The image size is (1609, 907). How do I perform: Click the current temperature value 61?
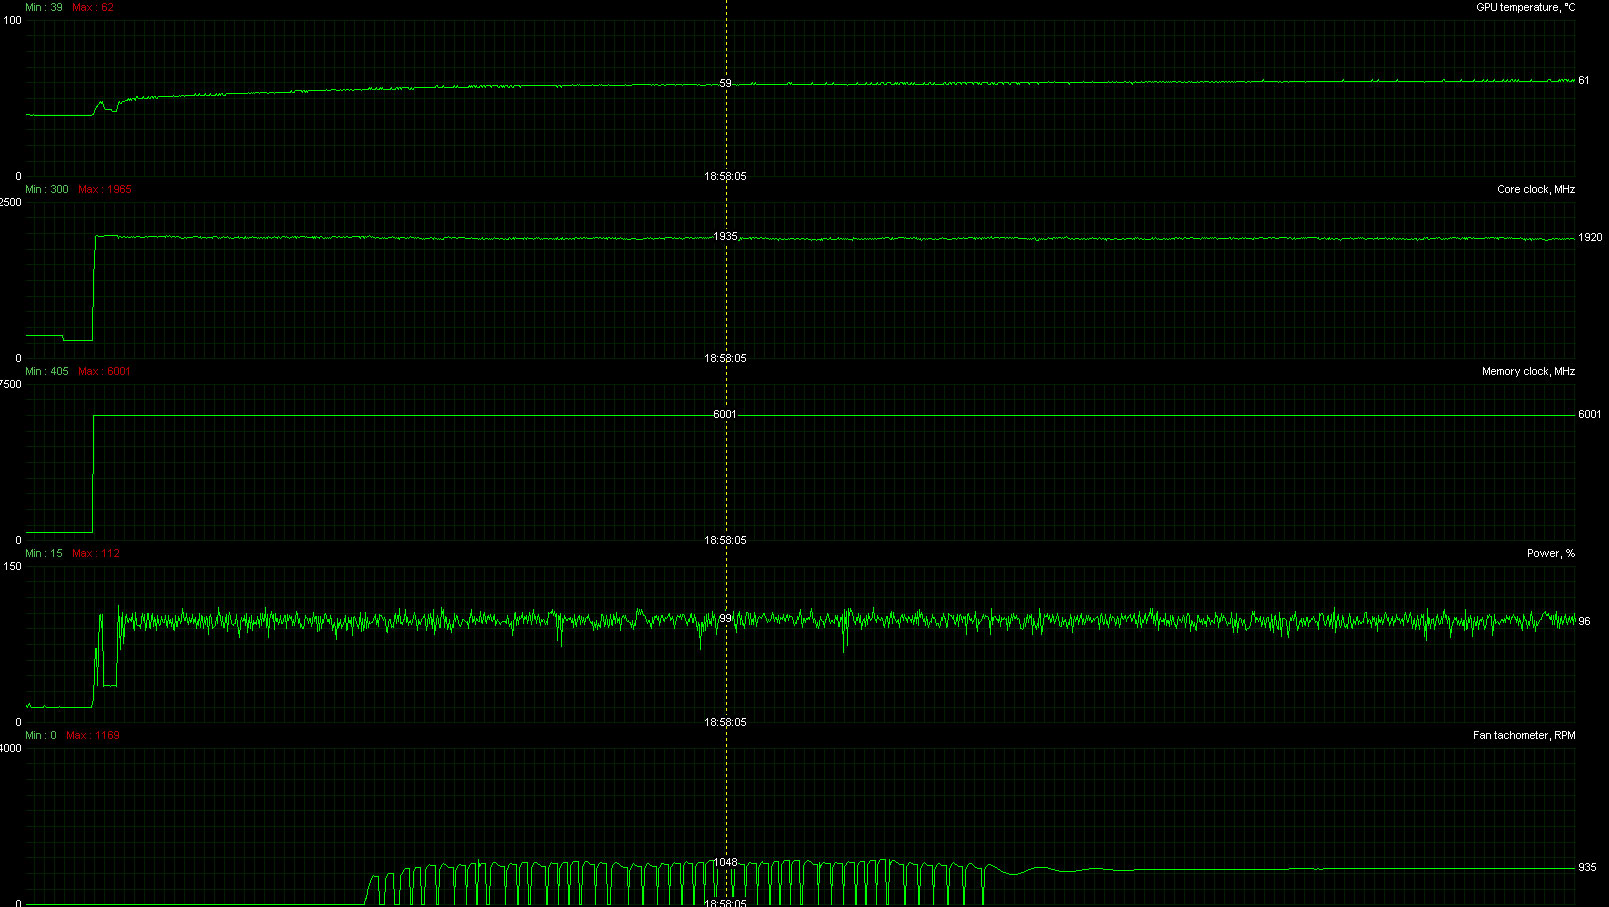coord(1584,81)
